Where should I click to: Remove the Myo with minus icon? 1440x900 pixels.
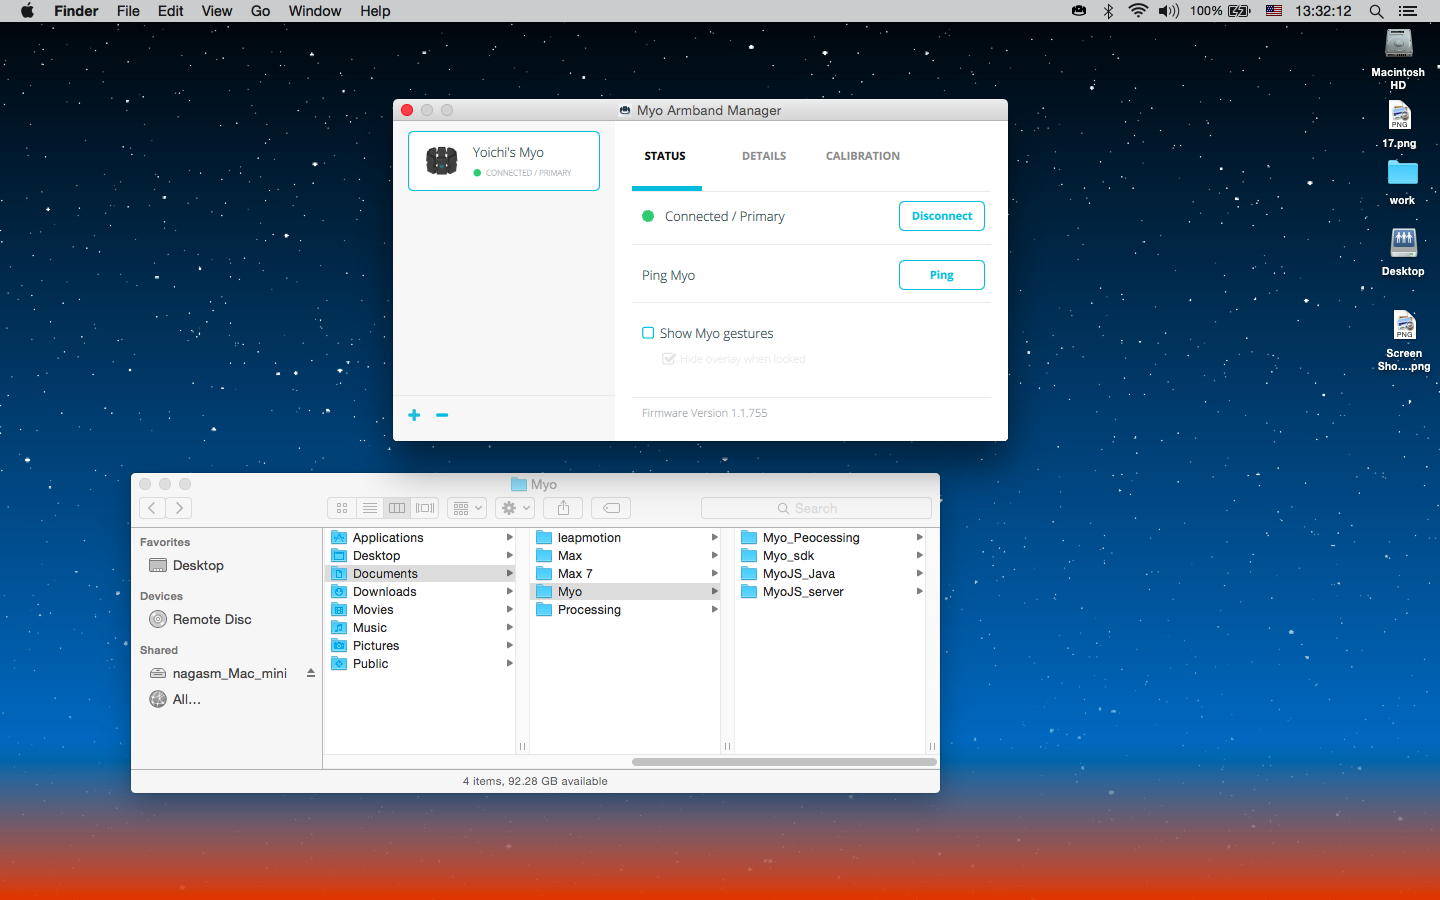[442, 415]
